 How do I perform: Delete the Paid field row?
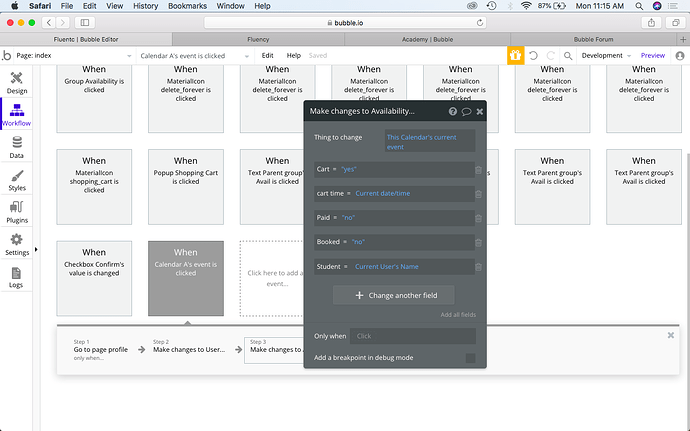pyautogui.click(x=478, y=218)
